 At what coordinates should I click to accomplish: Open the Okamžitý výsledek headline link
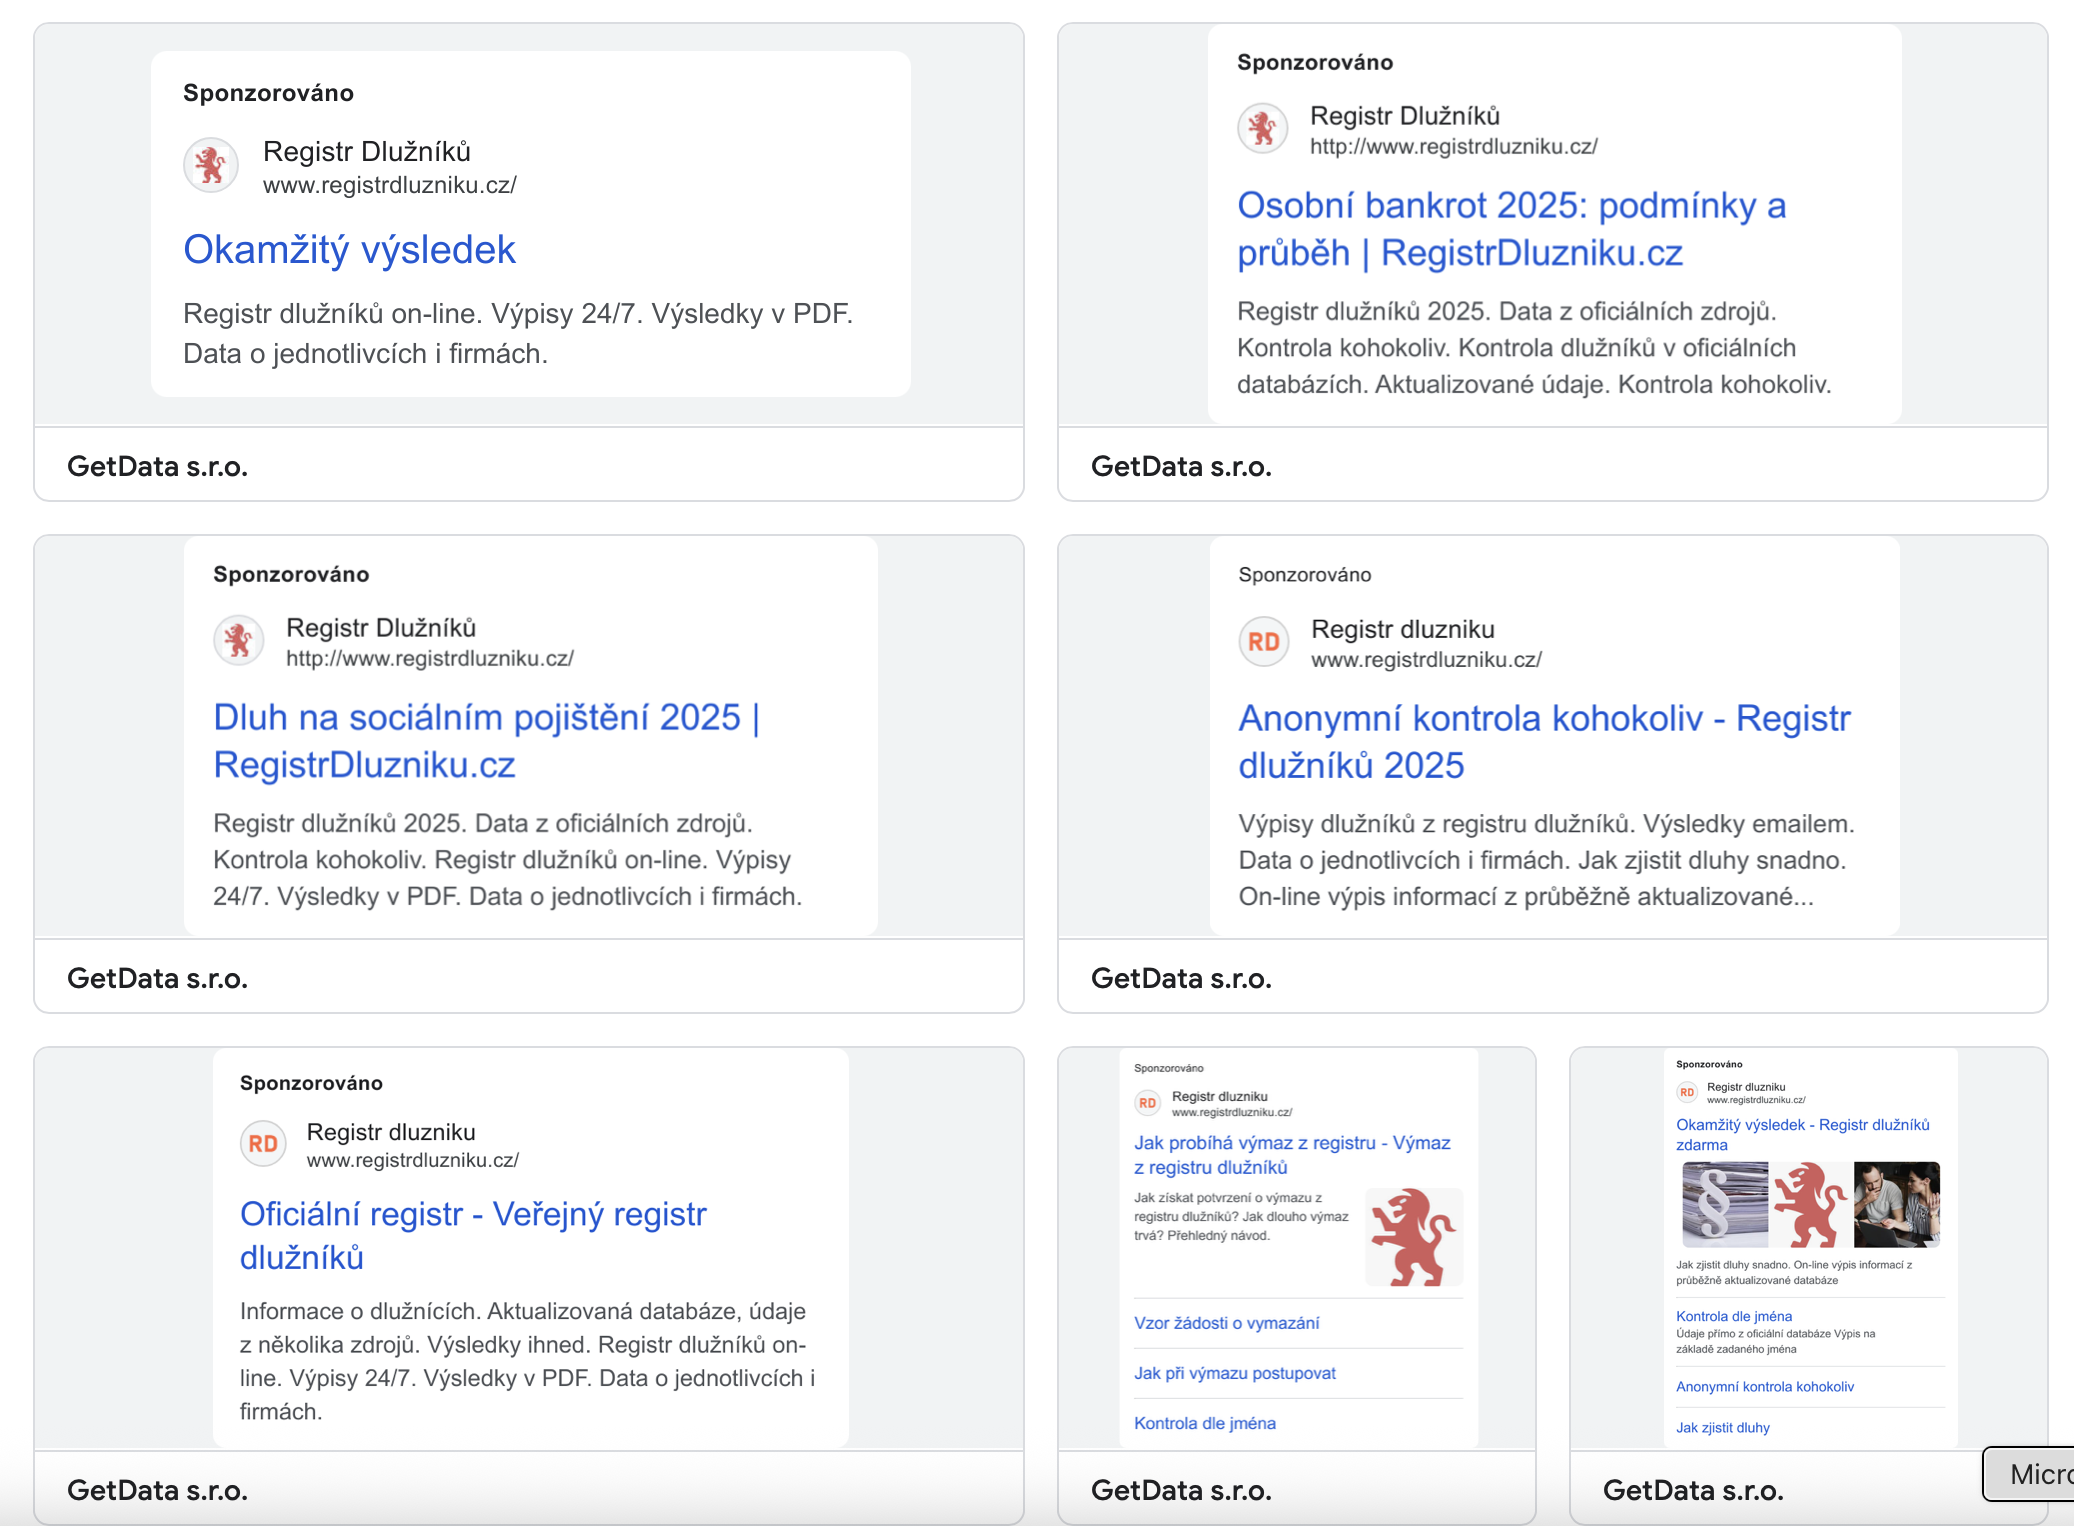[349, 250]
